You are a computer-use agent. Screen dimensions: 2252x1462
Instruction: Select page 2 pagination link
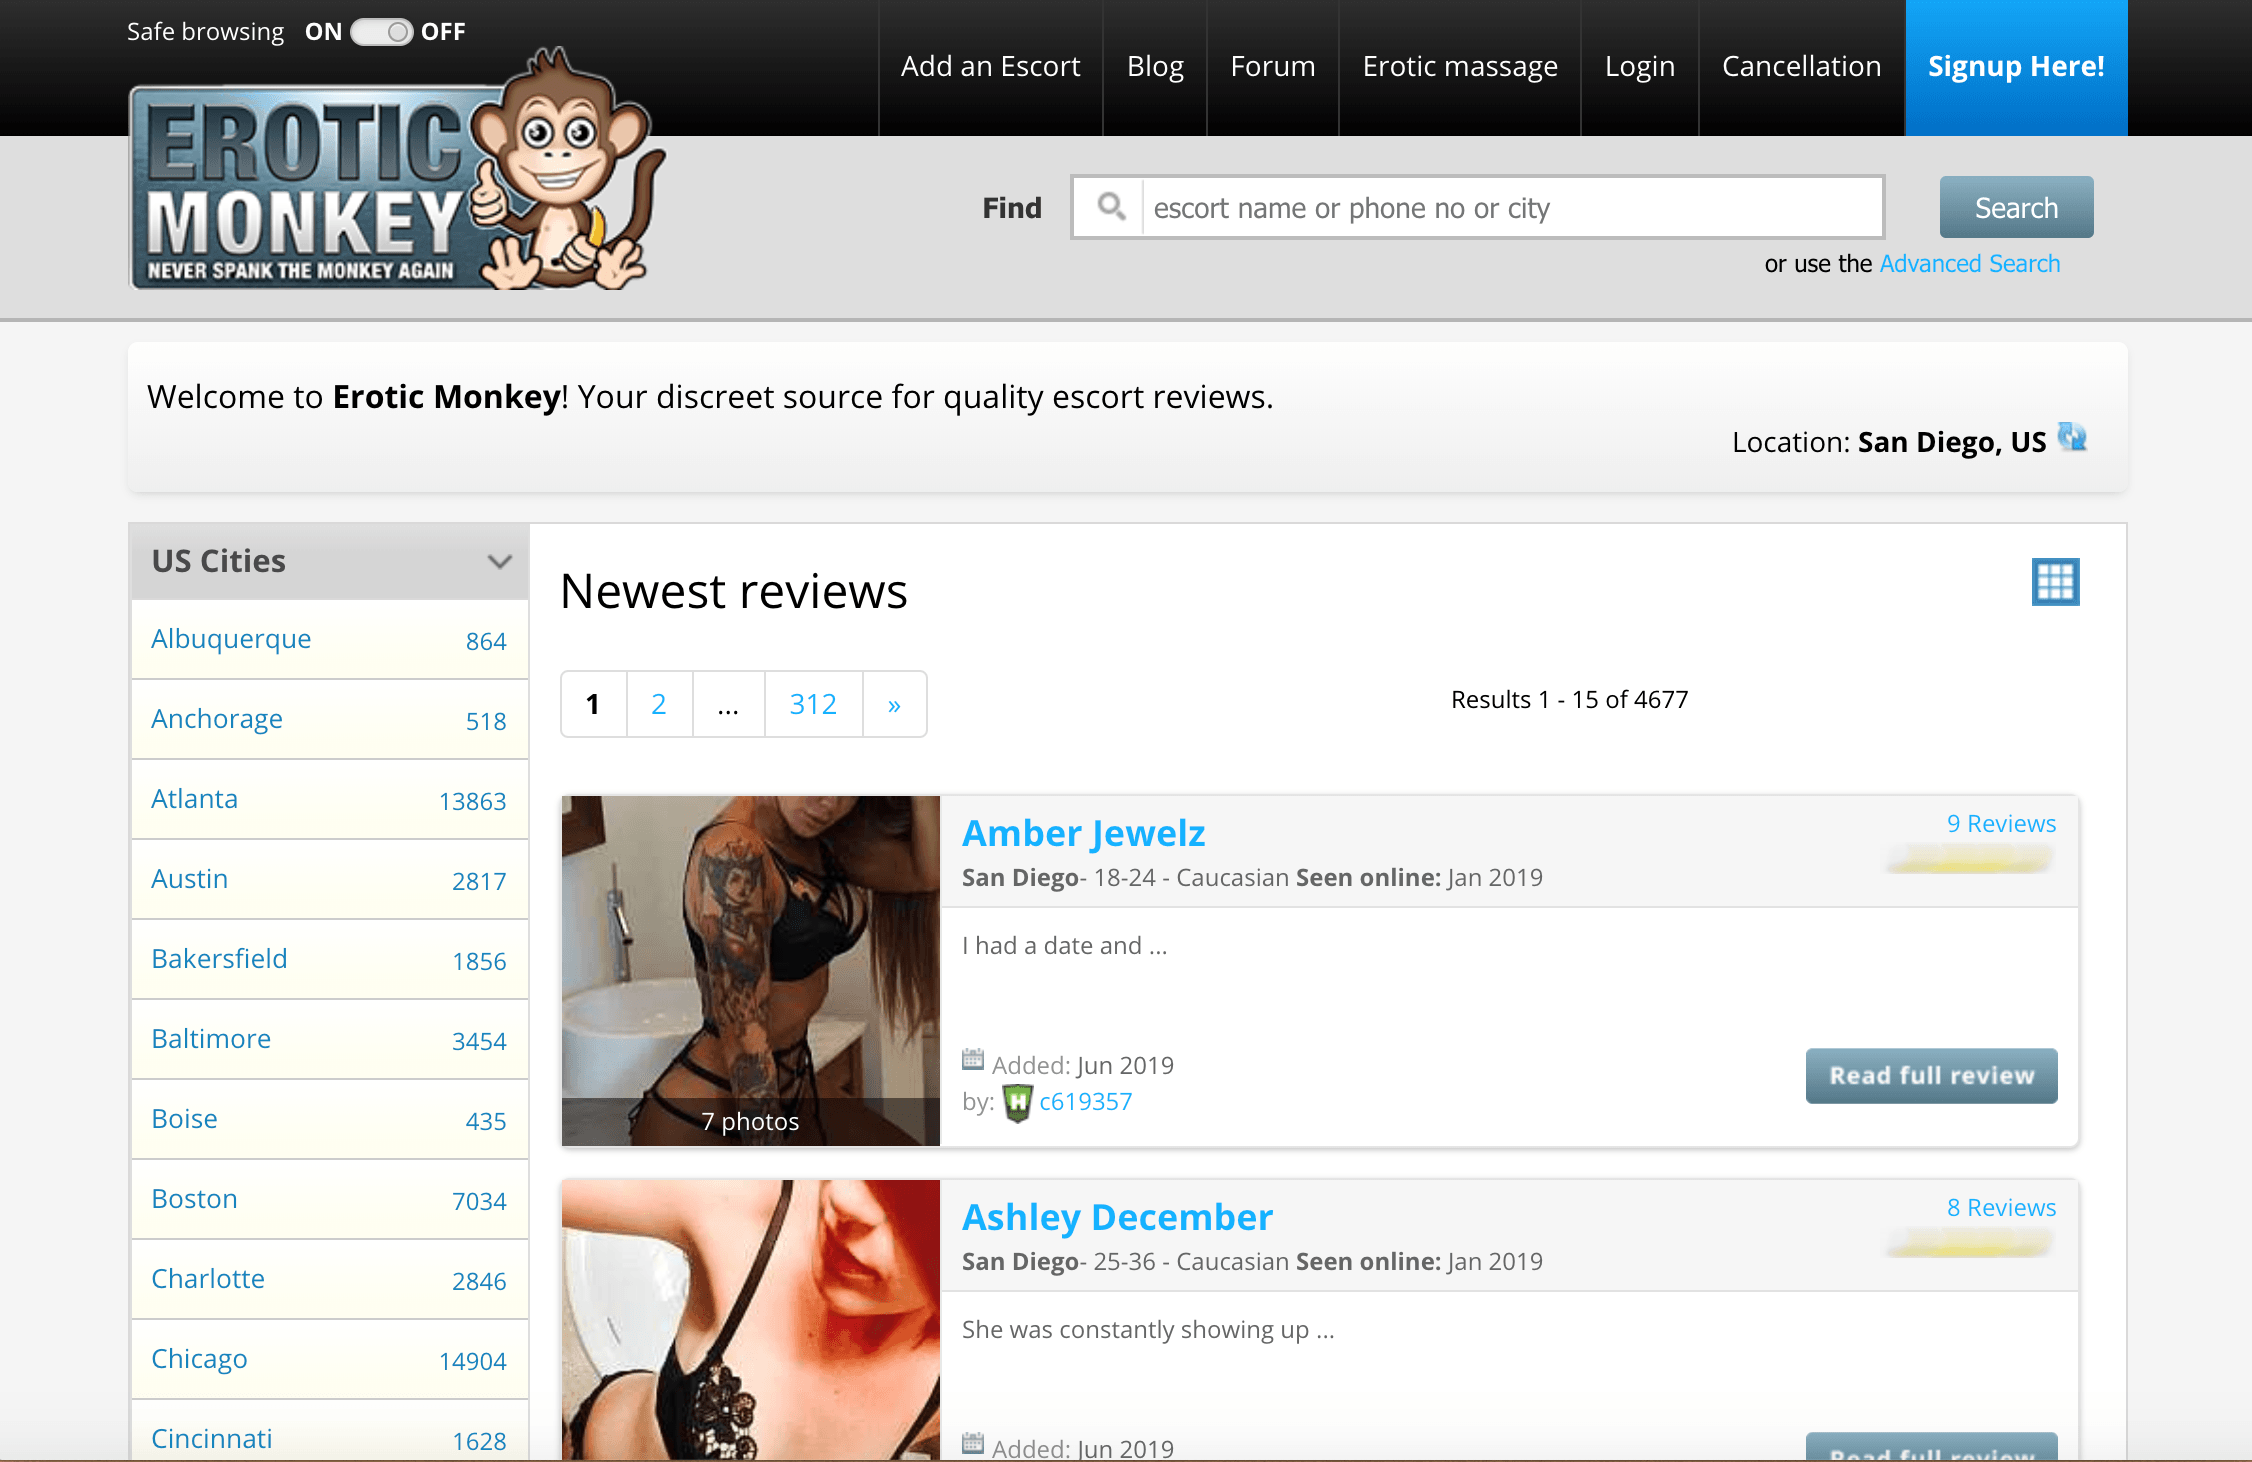tap(658, 702)
